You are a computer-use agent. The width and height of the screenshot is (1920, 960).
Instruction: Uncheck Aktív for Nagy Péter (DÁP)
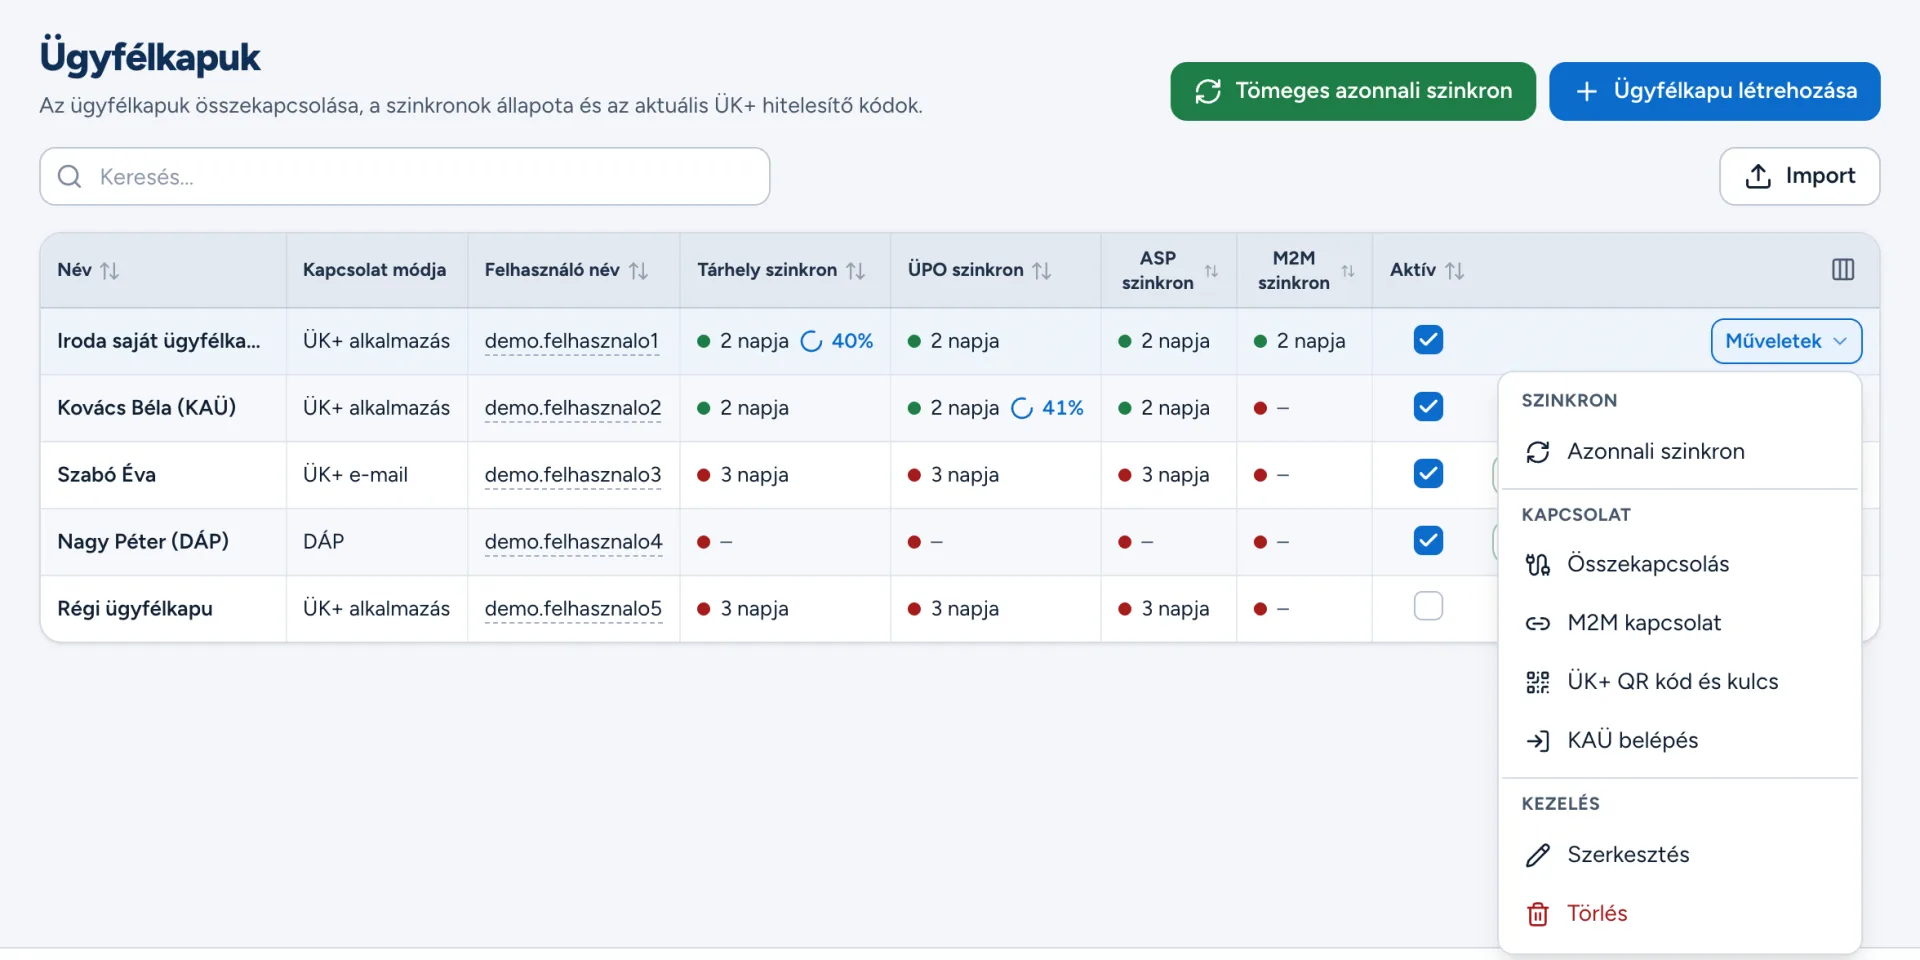(x=1428, y=541)
